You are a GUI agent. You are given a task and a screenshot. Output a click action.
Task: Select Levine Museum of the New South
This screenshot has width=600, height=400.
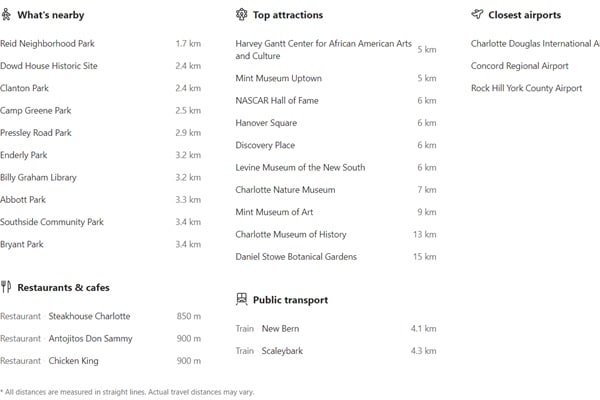coord(300,168)
